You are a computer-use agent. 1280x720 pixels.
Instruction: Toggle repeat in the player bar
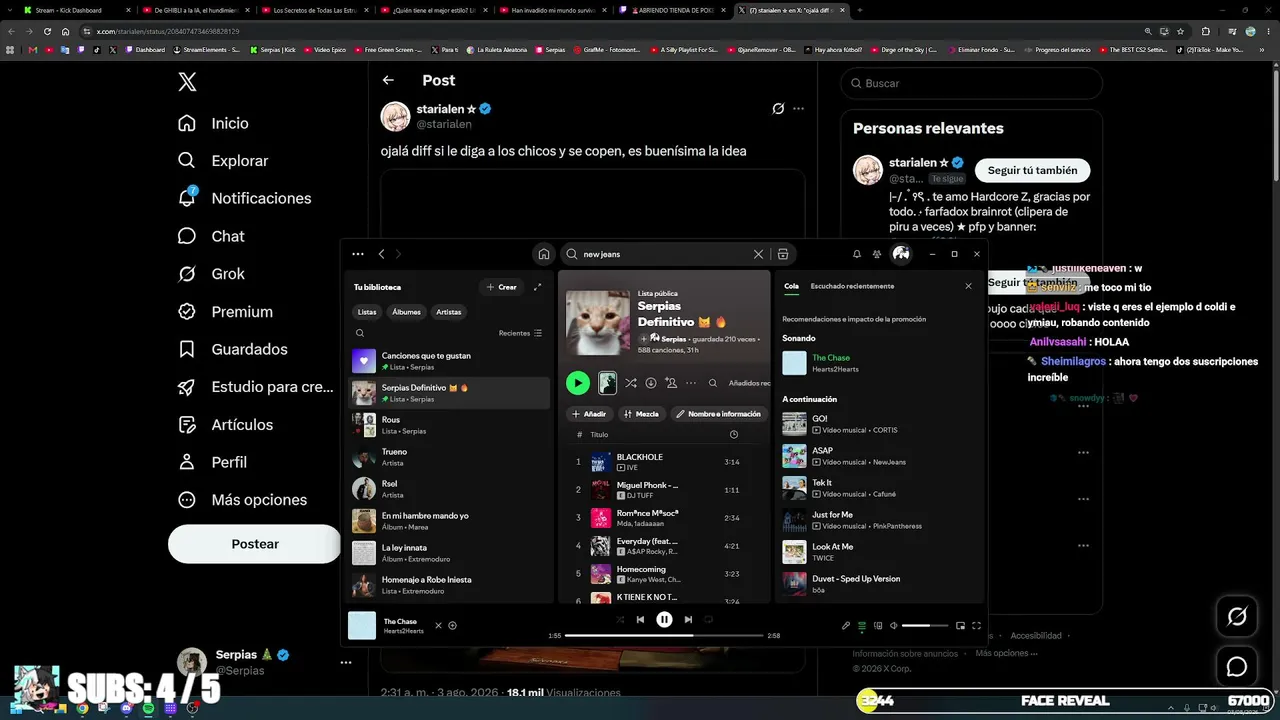709,620
